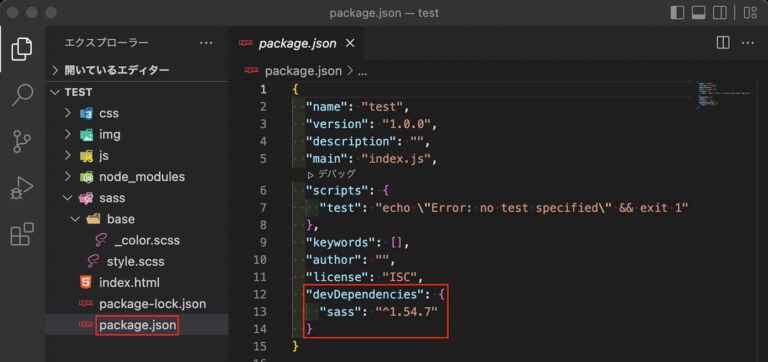Toggle the bottom panel layout button

[x=698, y=12]
